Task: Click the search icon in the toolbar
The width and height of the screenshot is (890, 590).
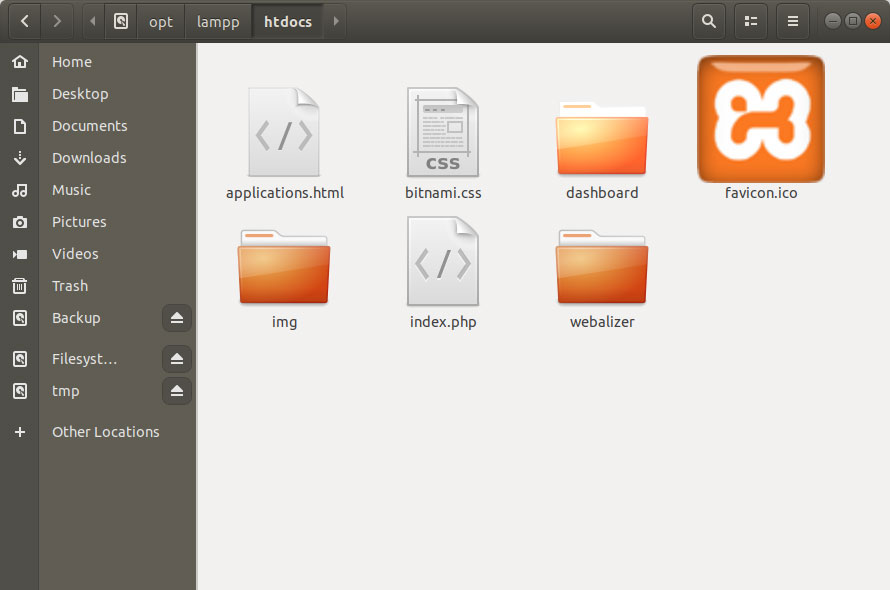Action: point(708,20)
